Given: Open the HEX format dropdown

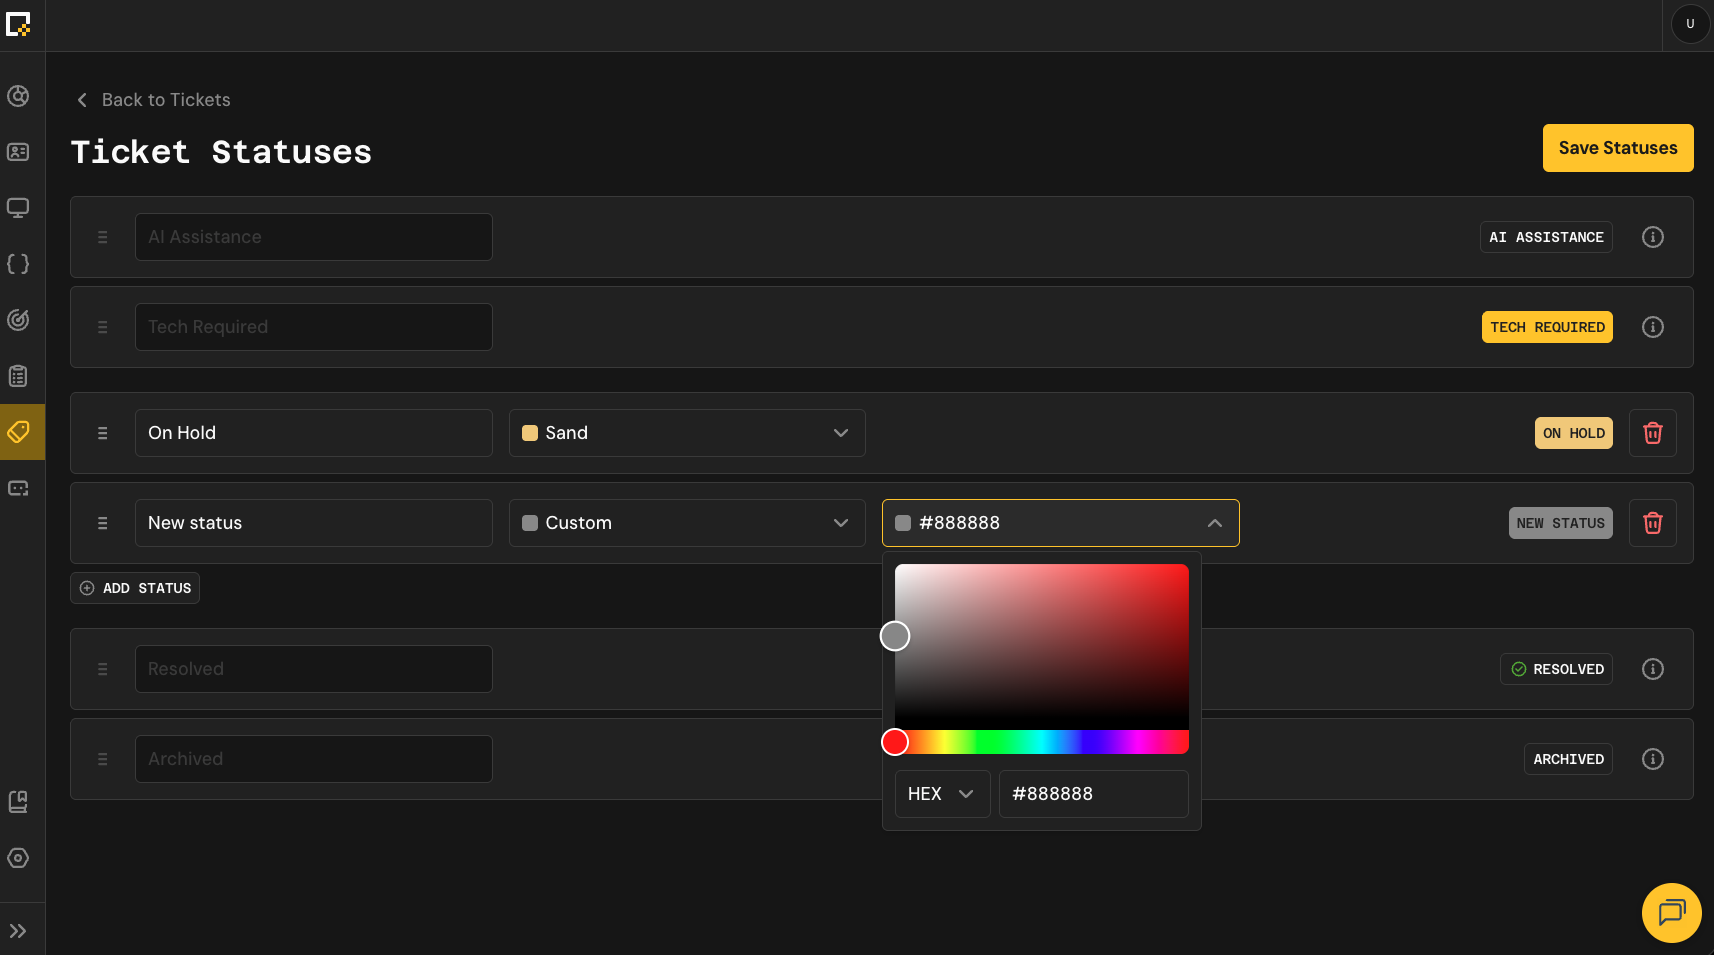Looking at the screenshot, I should pyautogui.click(x=942, y=794).
